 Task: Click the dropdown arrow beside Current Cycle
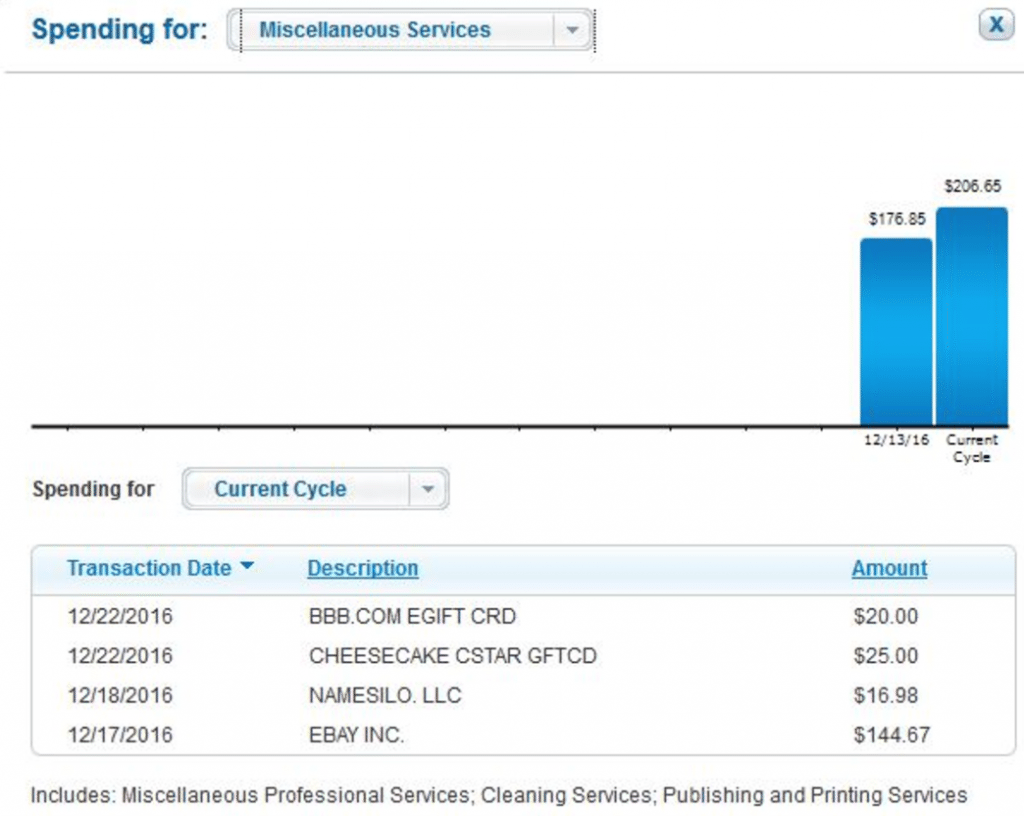(x=430, y=489)
